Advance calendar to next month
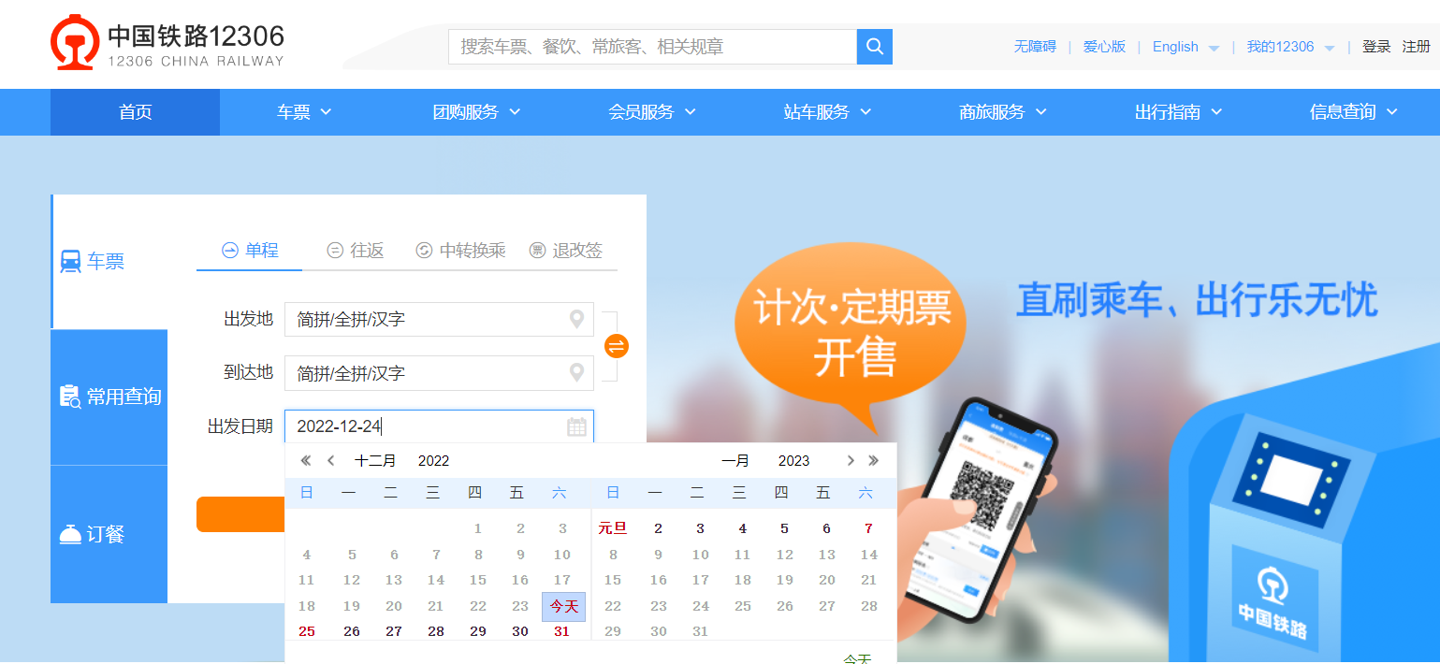 [850, 461]
